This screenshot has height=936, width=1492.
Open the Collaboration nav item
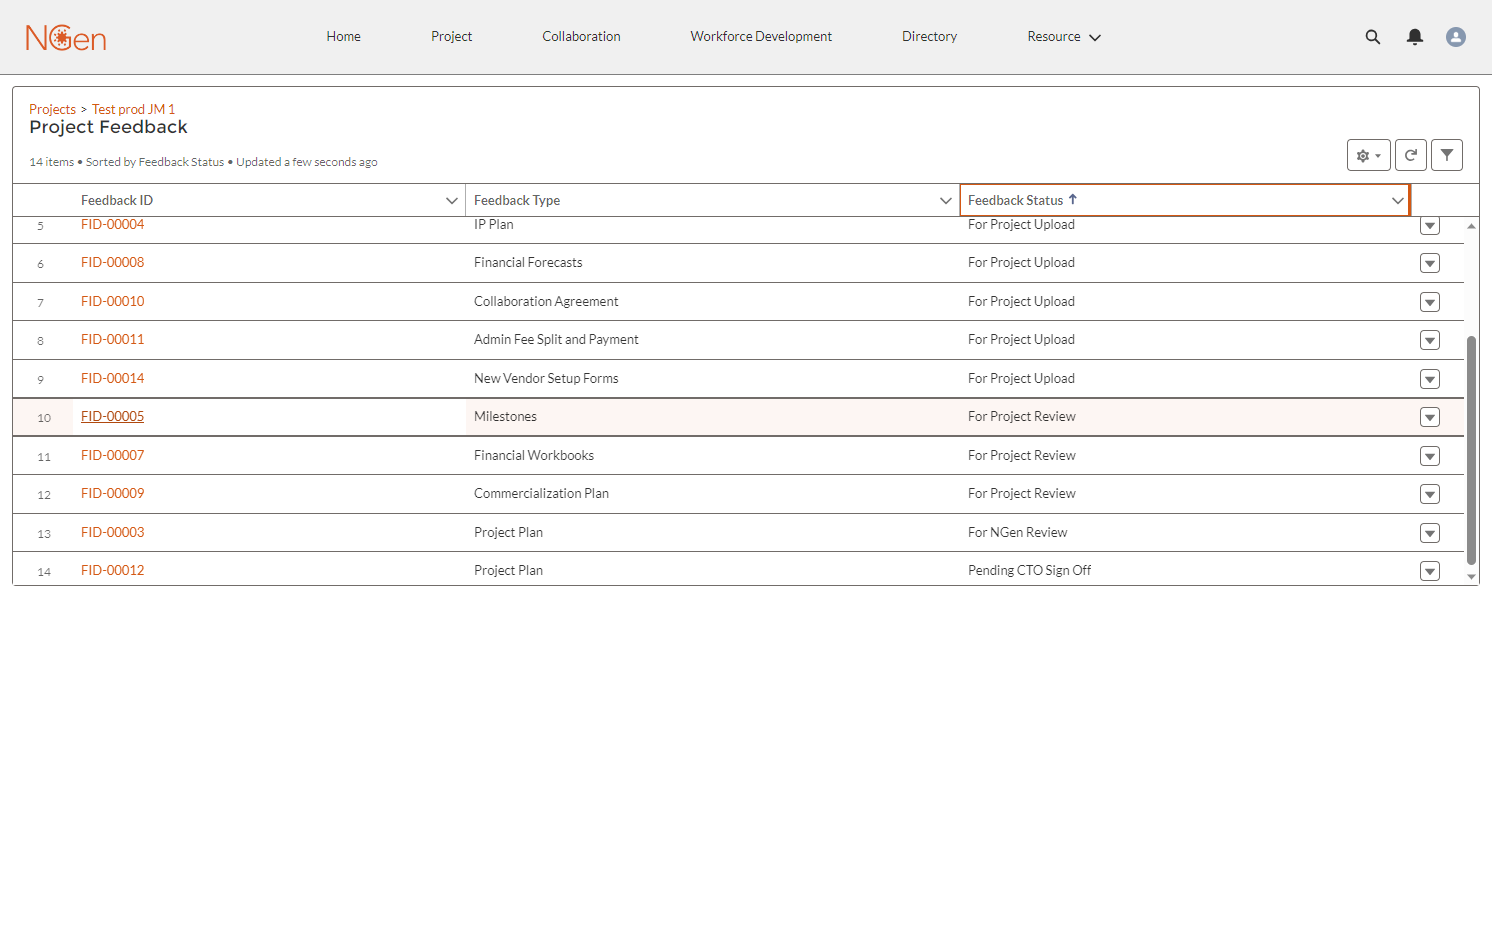pos(581,37)
